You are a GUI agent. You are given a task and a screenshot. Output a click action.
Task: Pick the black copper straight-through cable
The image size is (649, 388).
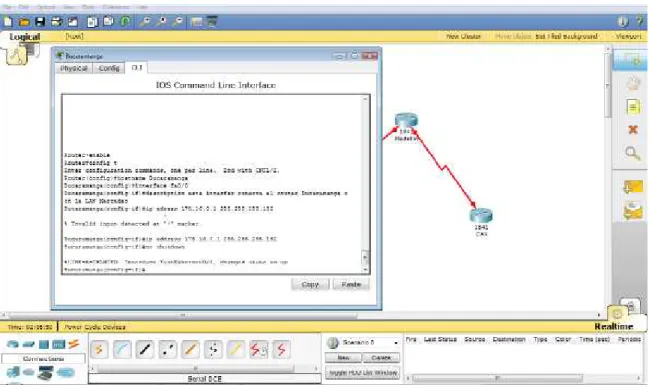(145, 350)
